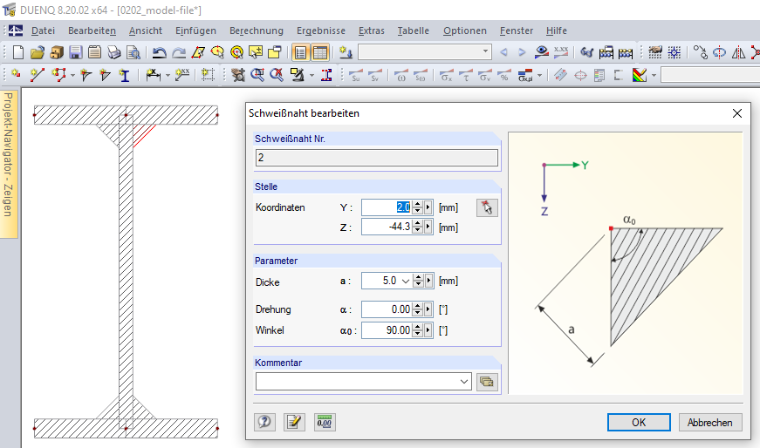Click the Z coordinate input field
The height and width of the screenshot is (448, 760).
coord(387,227)
